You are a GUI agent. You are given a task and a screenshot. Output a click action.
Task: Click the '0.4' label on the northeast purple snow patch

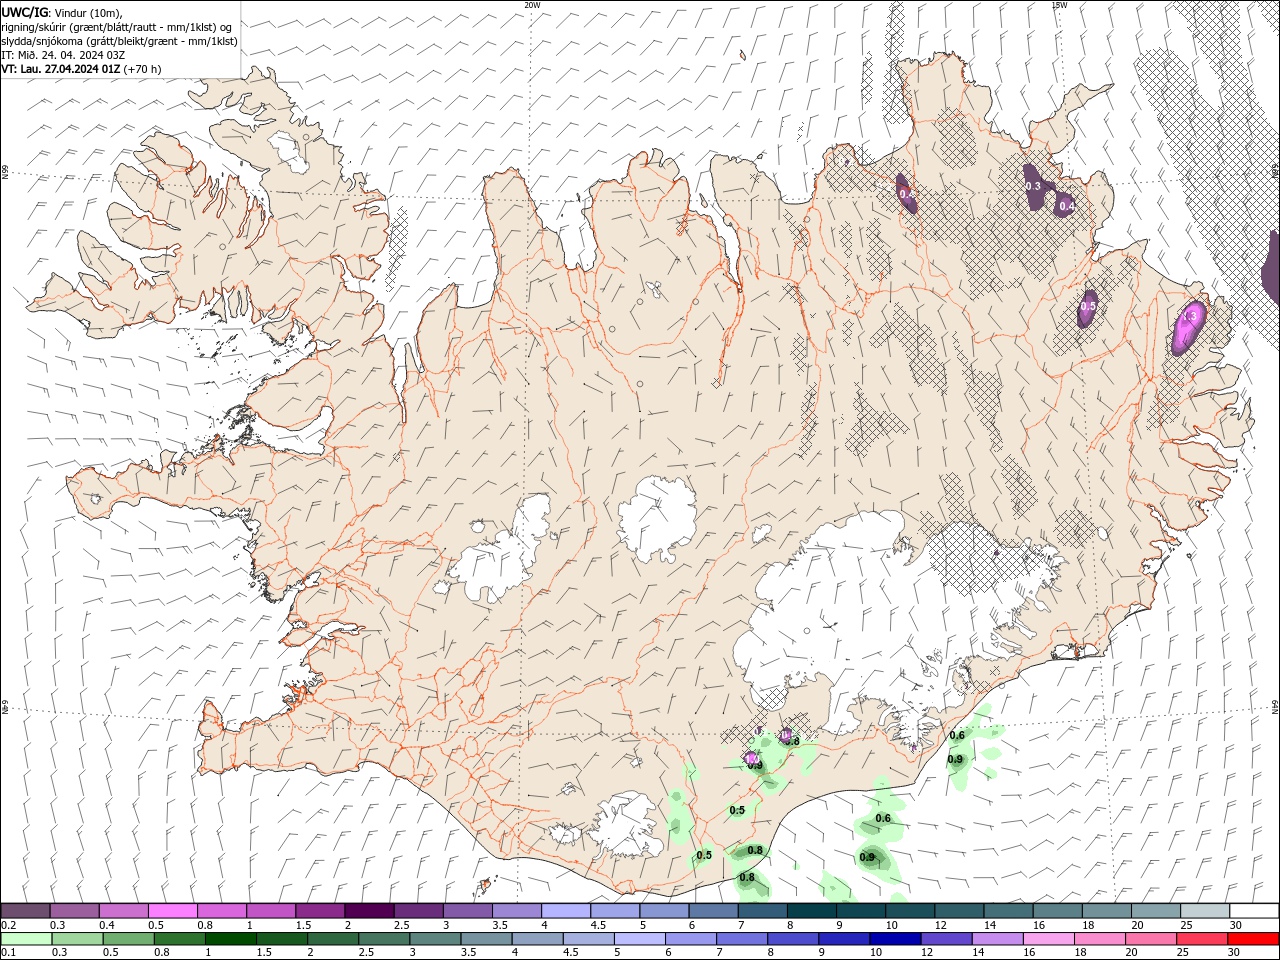coord(1066,206)
